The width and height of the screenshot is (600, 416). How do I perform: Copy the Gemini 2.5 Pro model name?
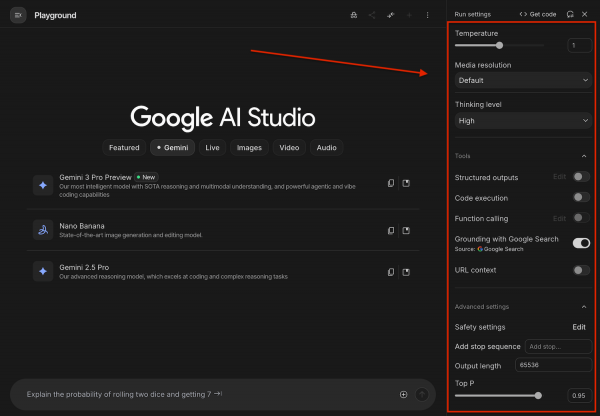click(x=391, y=272)
